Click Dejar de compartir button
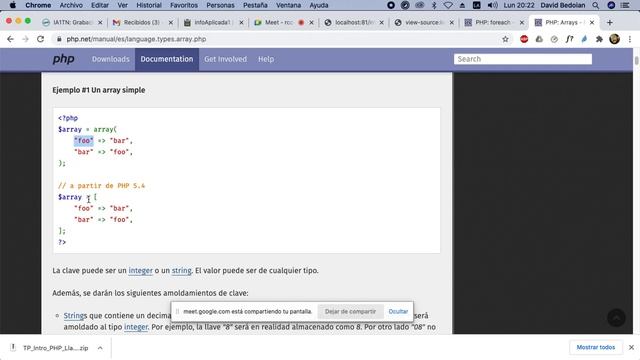The image size is (640, 360). 350,311
